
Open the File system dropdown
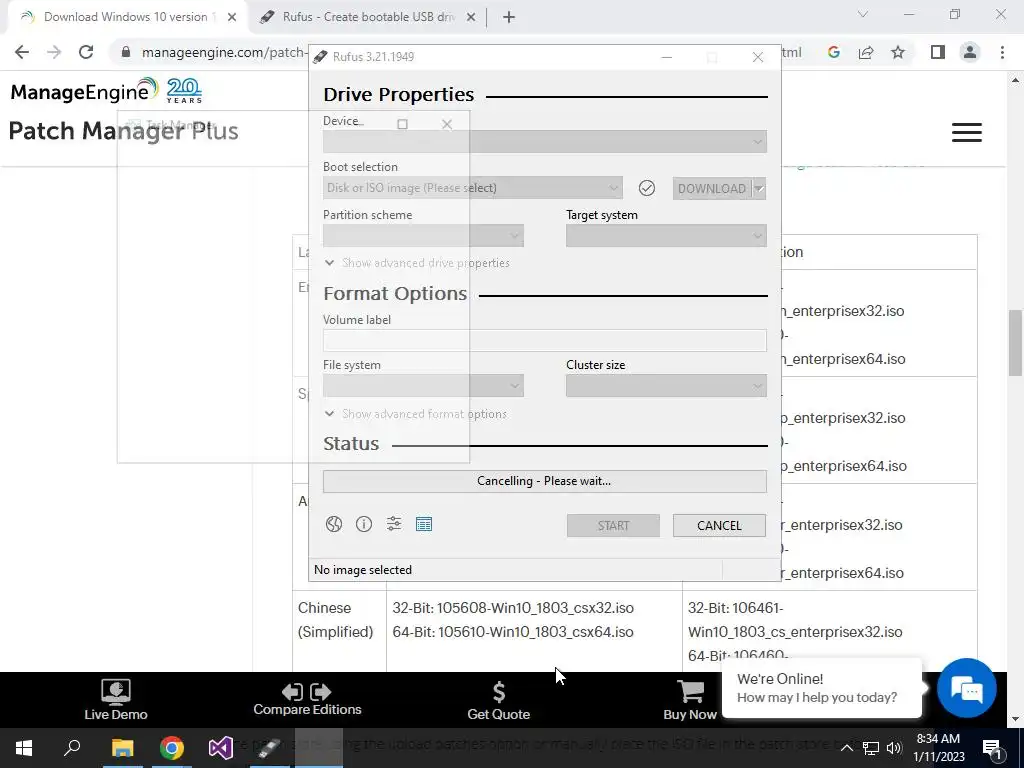point(423,386)
